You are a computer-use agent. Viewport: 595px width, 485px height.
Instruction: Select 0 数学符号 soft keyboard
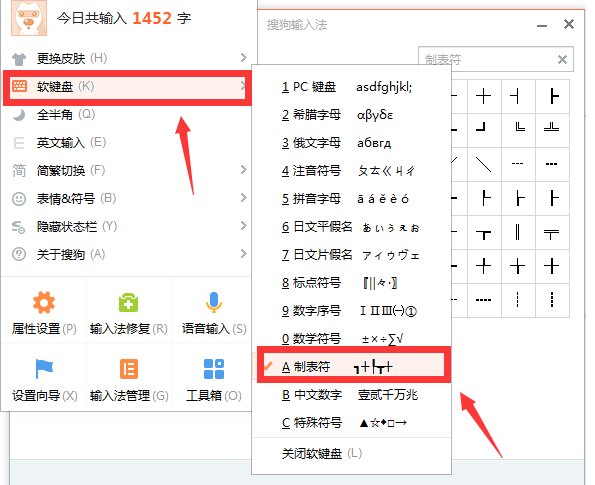click(351, 339)
